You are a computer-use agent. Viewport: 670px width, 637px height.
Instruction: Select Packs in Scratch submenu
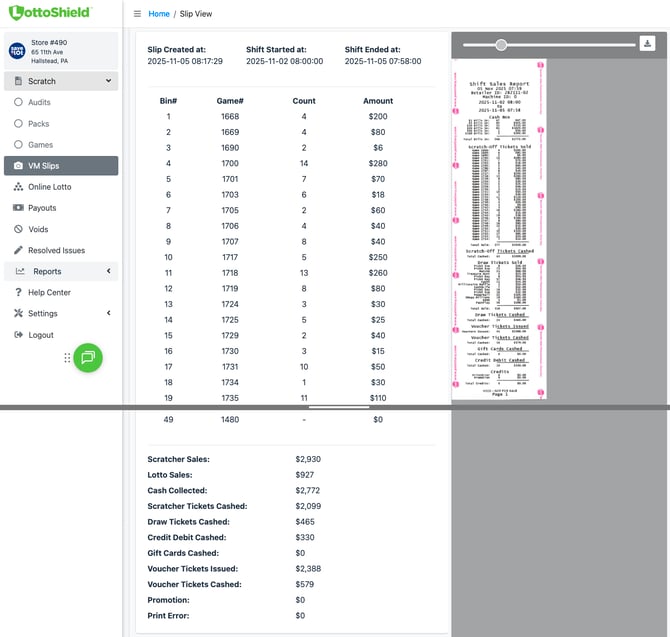click(x=38, y=123)
